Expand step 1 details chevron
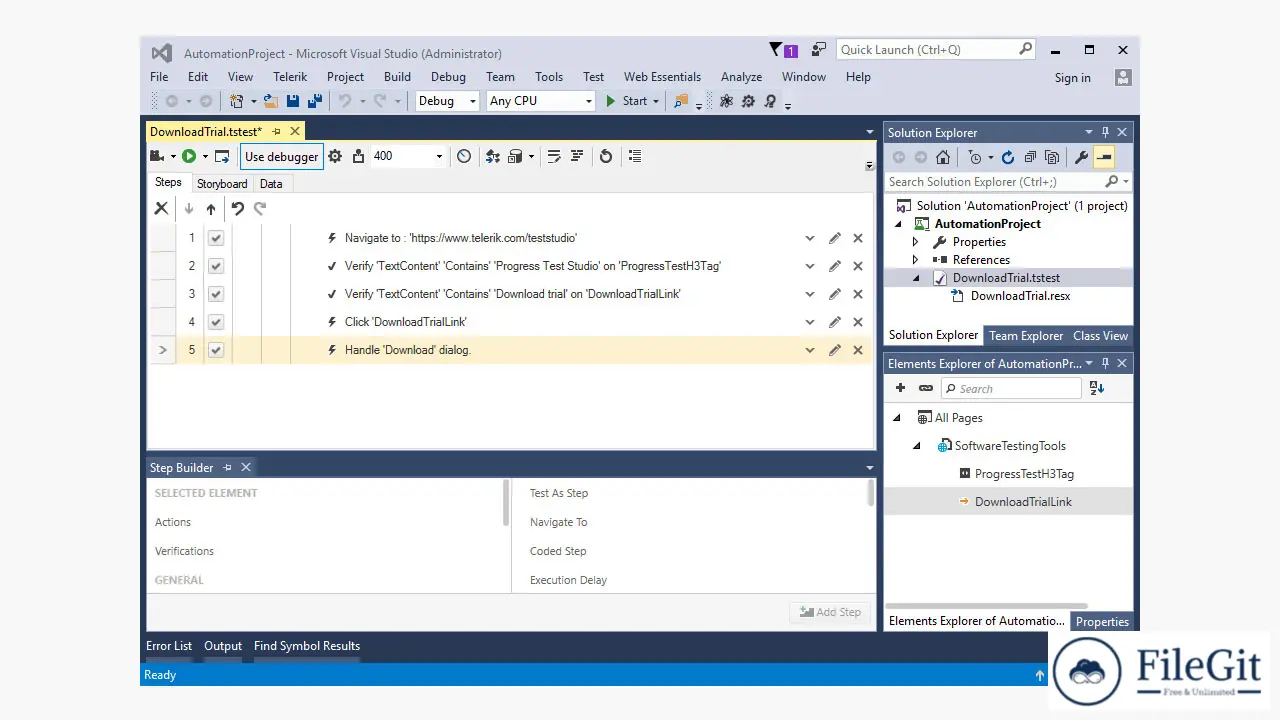Viewport: 1280px width, 720px height. [x=810, y=238]
